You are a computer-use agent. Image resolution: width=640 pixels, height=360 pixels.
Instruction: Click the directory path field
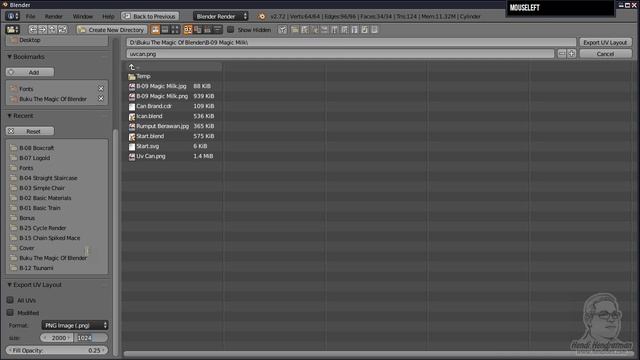351,42
